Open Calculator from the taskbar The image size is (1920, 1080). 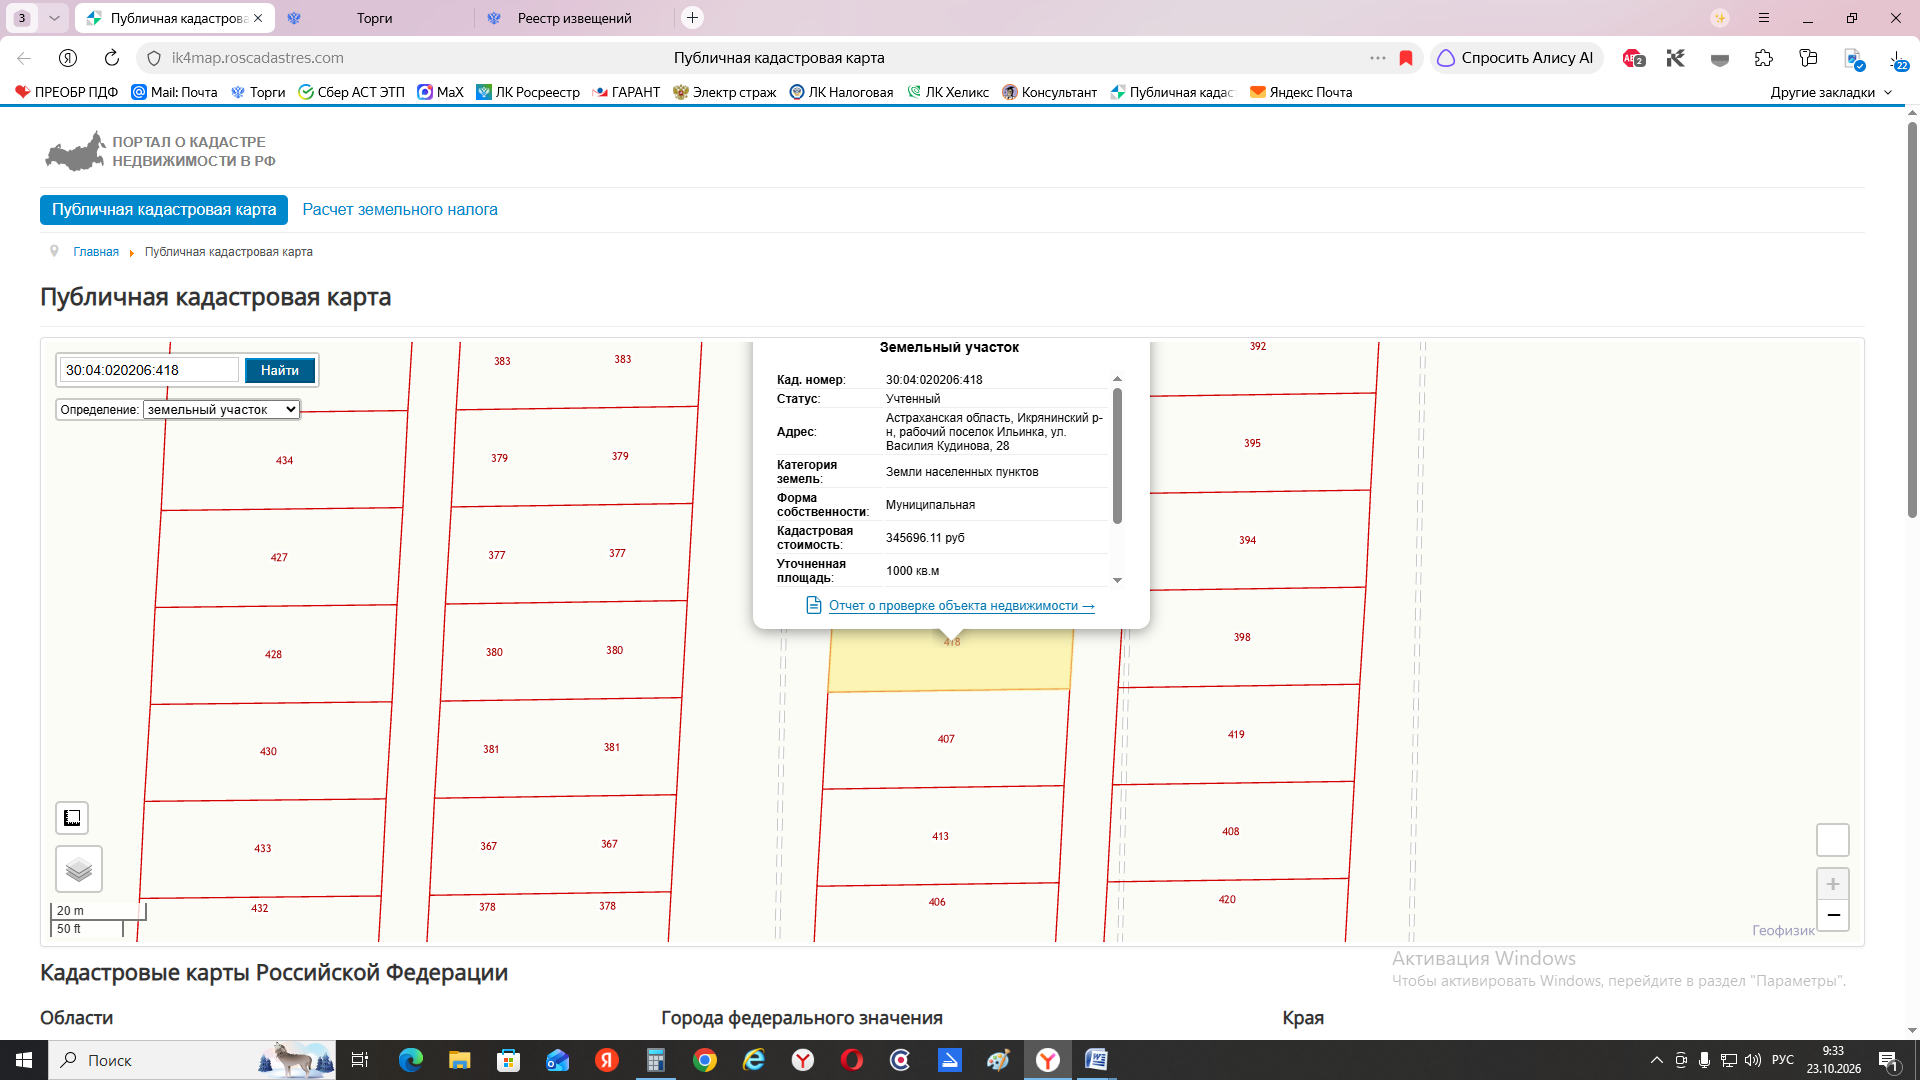656,1060
